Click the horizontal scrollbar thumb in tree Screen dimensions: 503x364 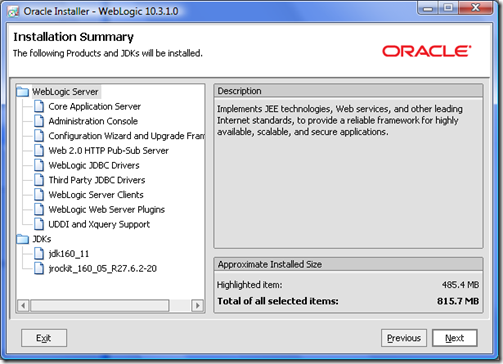click(x=100, y=305)
